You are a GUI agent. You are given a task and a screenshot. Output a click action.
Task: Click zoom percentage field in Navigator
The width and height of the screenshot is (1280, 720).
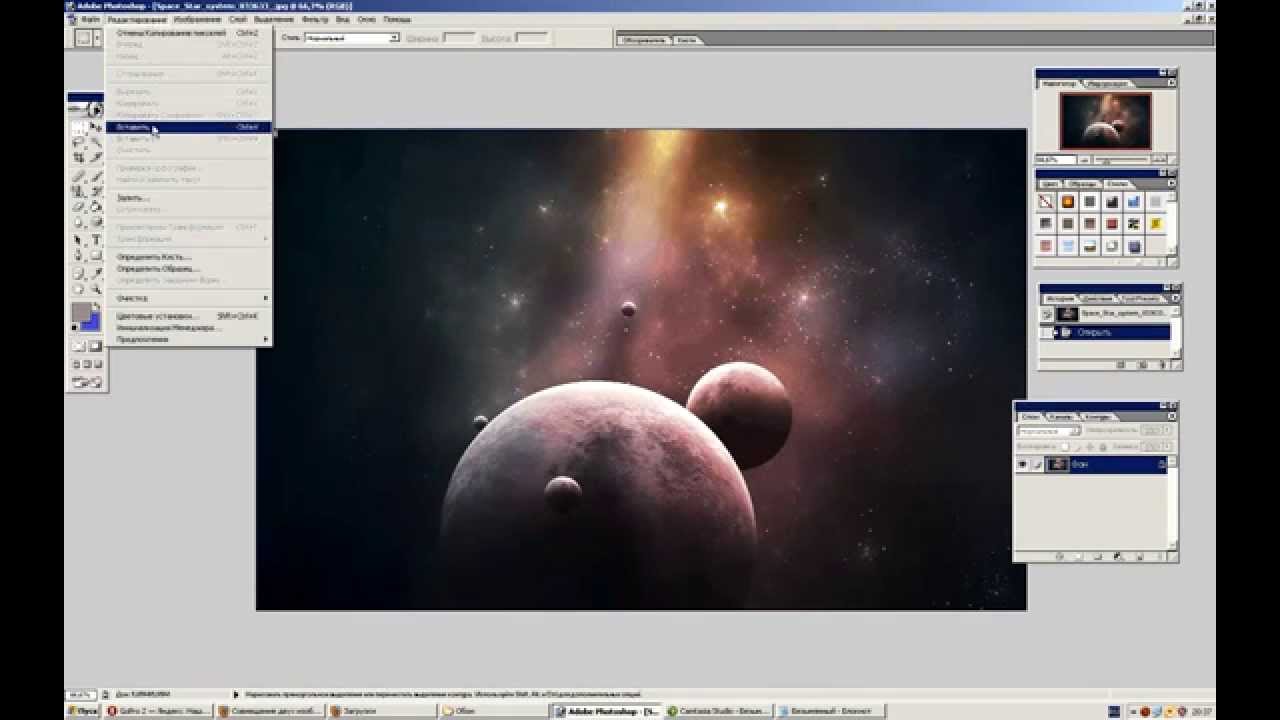pyautogui.click(x=1054, y=160)
